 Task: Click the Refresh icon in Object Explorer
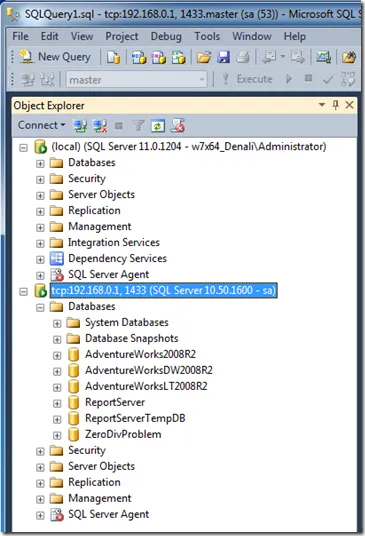(x=158, y=126)
